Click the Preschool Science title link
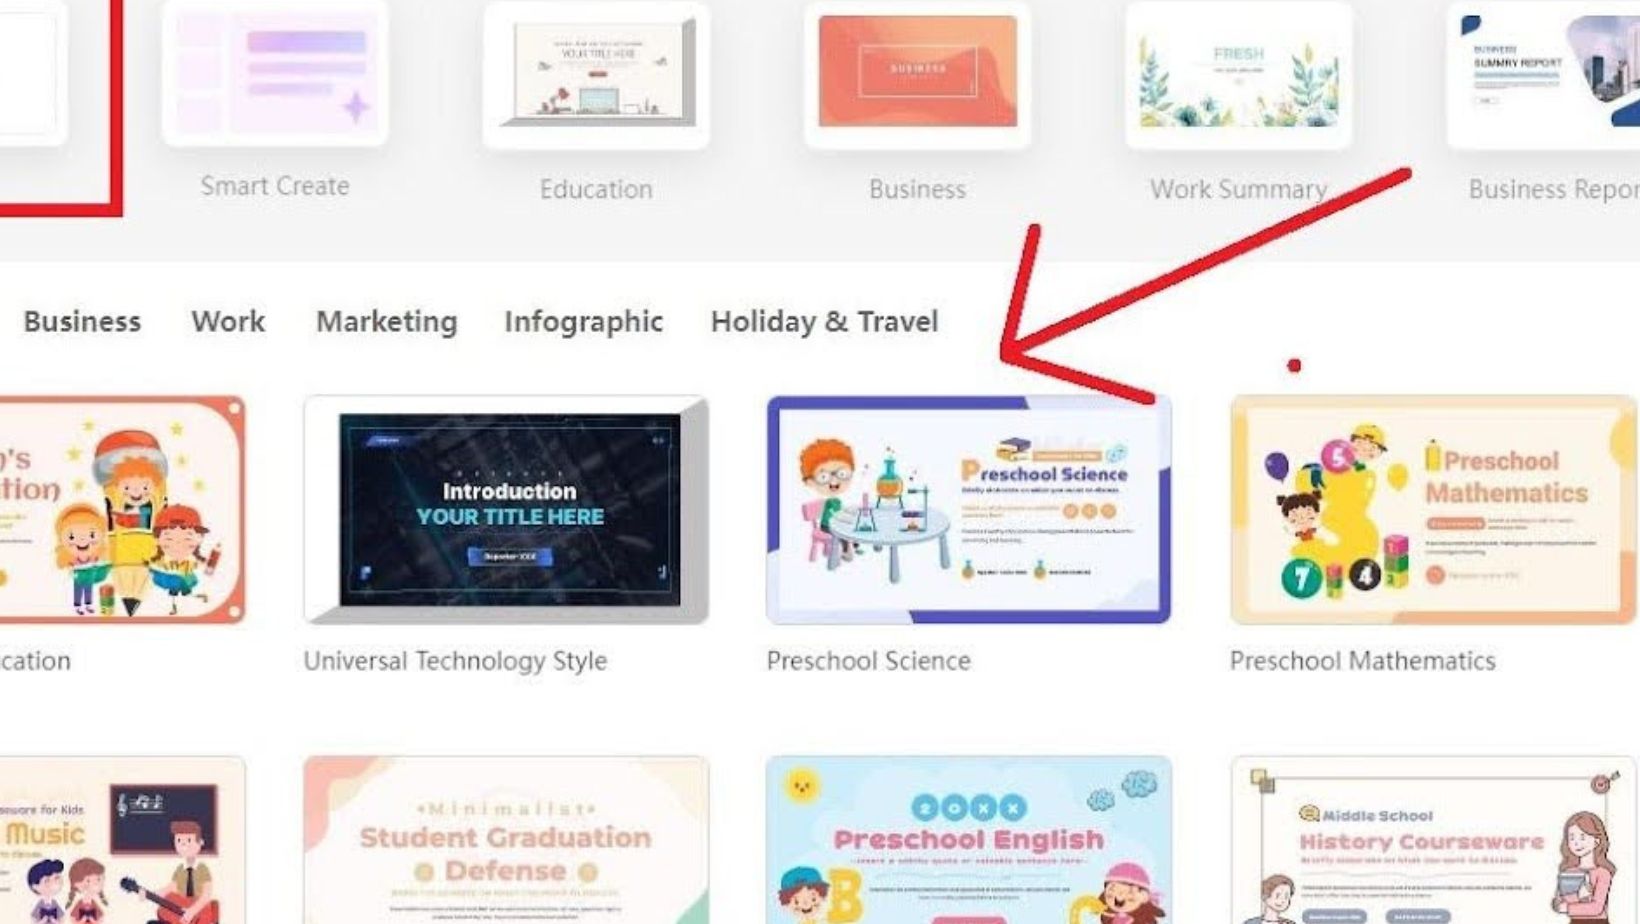The width and height of the screenshot is (1640, 924). tap(868, 661)
